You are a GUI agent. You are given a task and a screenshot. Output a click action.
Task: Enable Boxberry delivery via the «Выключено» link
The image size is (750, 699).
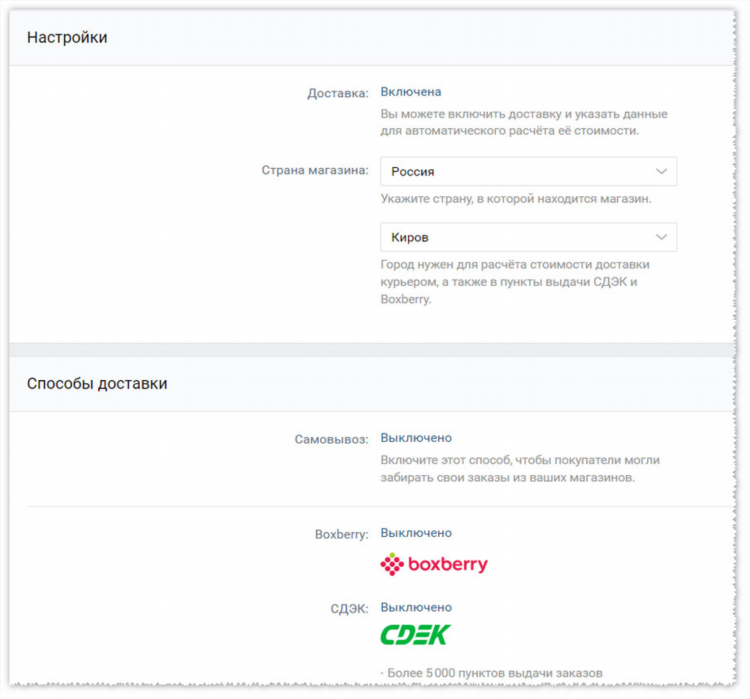416,533
